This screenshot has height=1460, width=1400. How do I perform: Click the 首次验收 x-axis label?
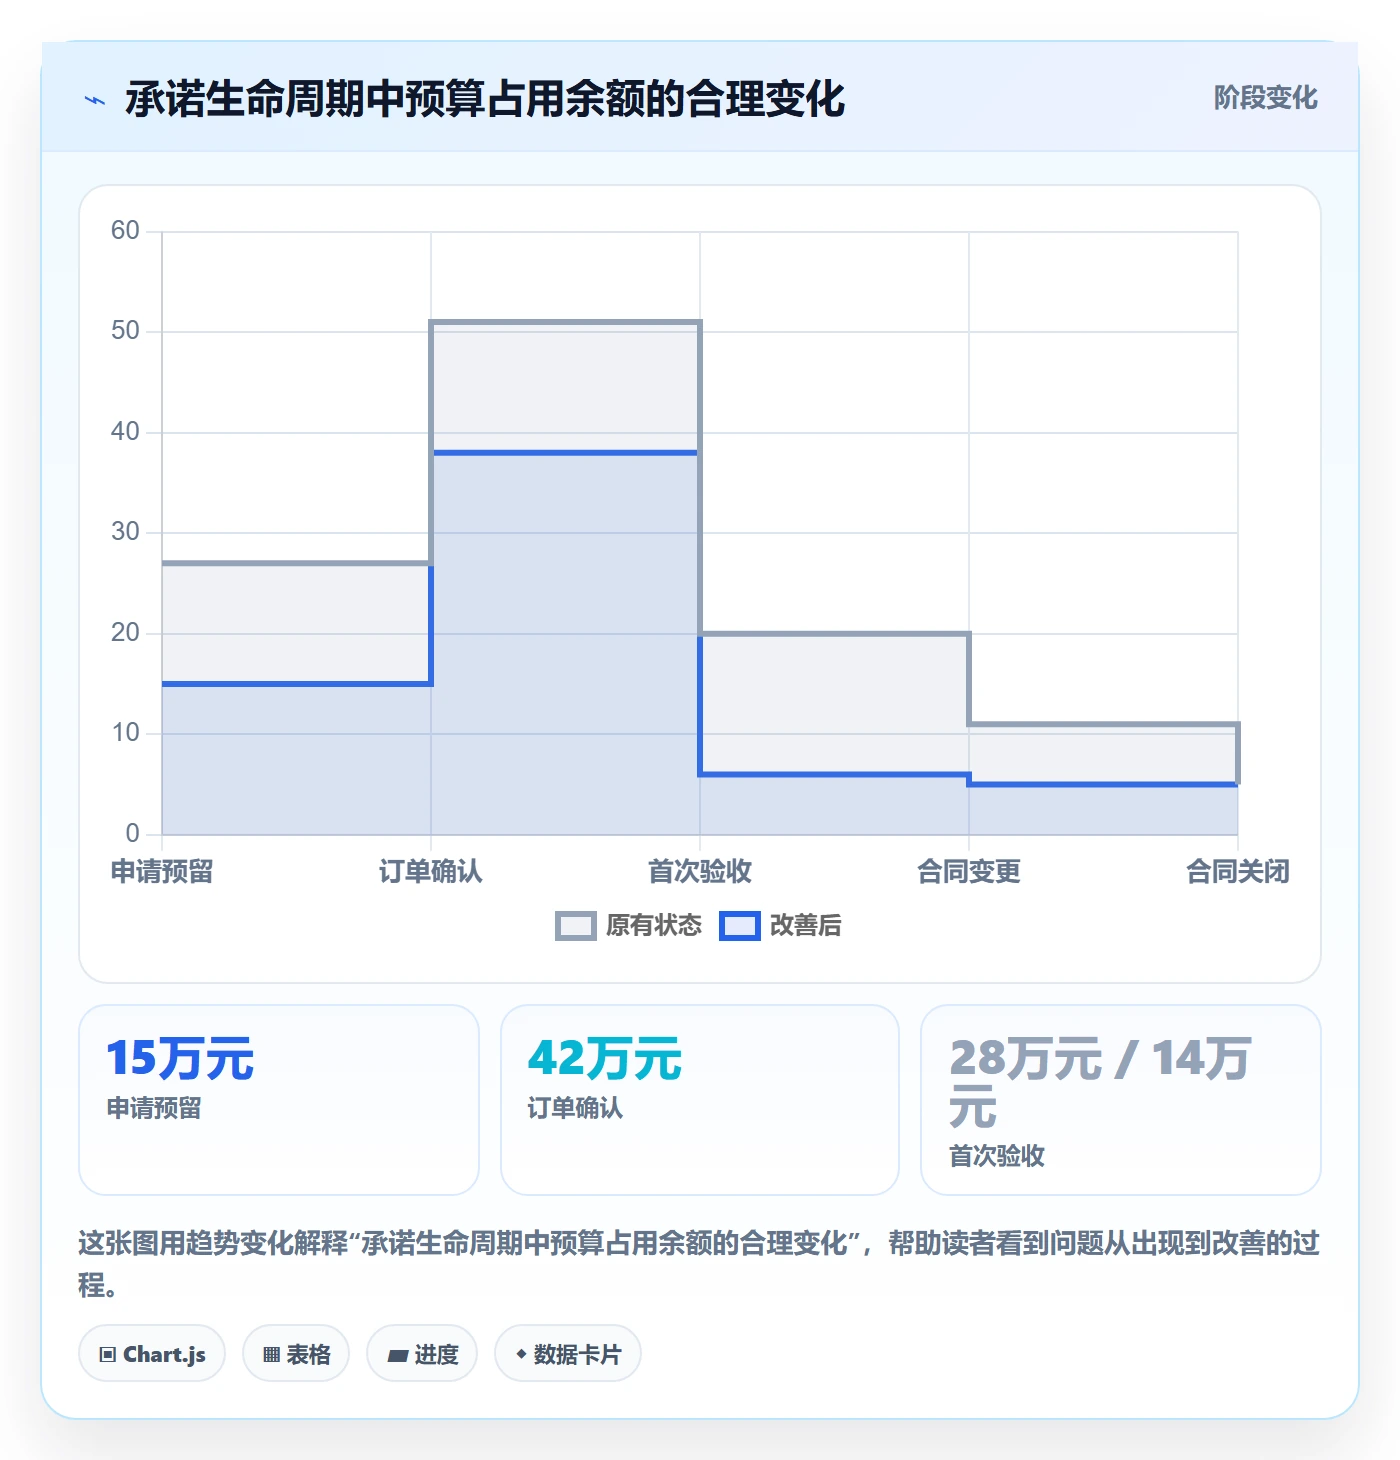pos(700,872)
